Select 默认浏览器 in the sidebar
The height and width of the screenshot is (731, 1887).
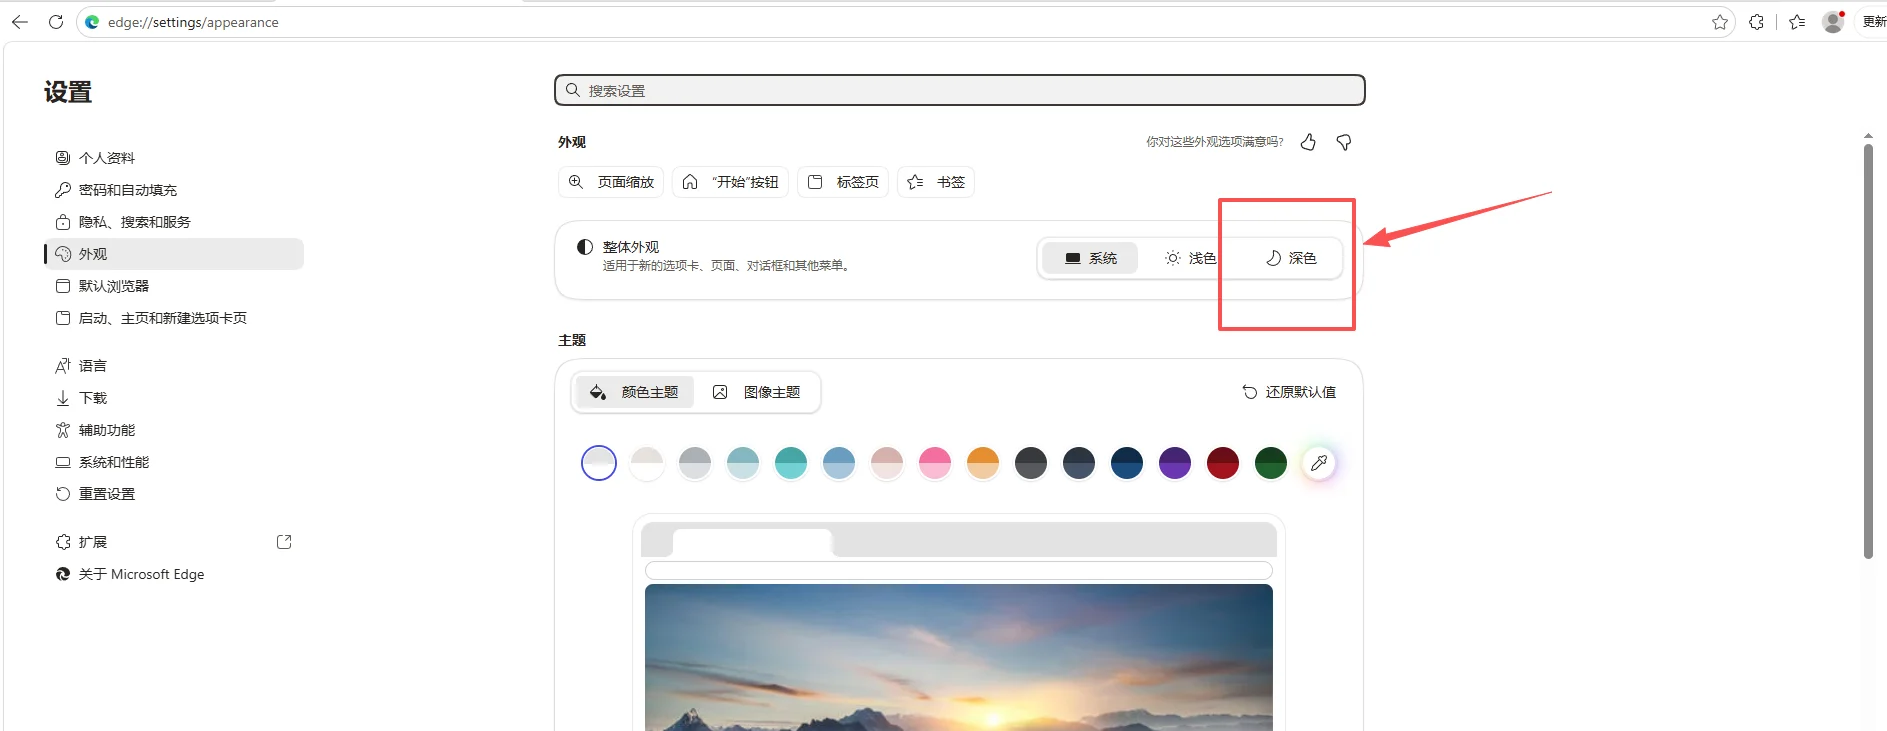tap(174, 286)
